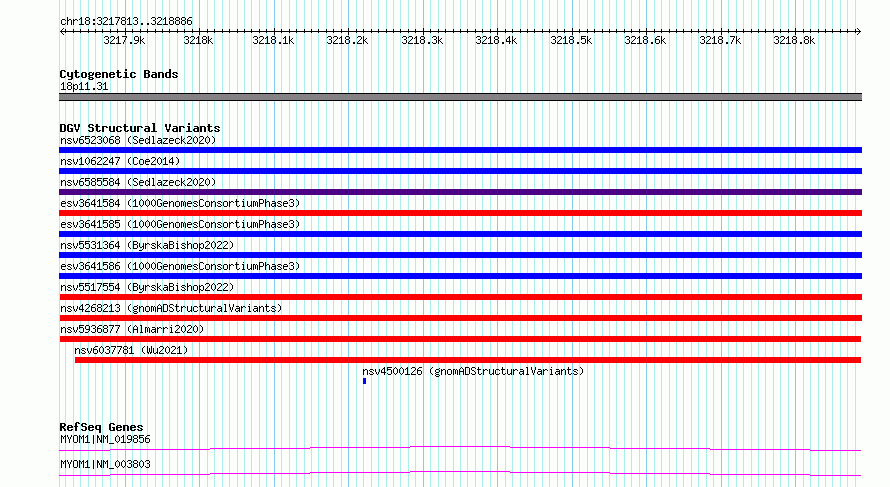The image size is (890, 487).
Task: Click the chr18:3217813..3218886 coordinate label
Action: (126, 21)
